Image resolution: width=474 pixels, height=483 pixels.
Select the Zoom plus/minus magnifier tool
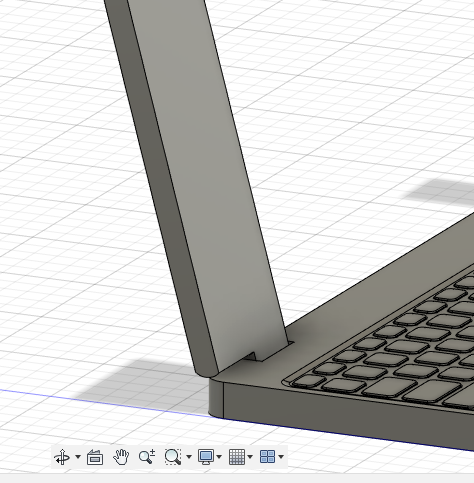click(147, 457)
